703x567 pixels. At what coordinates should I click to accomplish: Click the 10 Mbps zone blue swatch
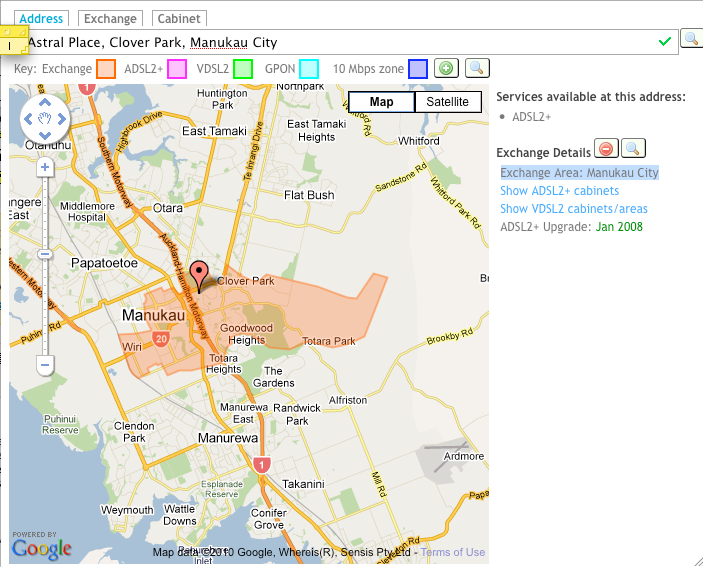[418, 69]
